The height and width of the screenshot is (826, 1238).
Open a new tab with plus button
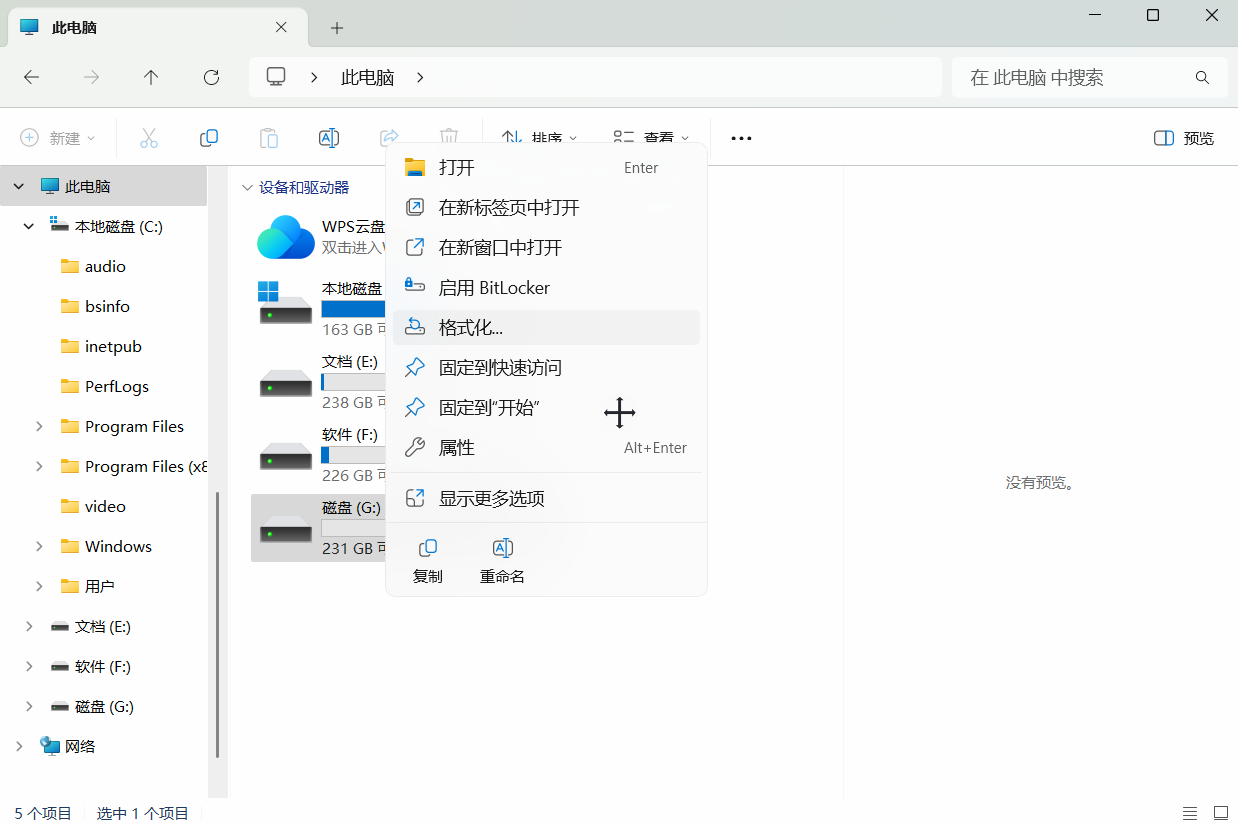337,28
